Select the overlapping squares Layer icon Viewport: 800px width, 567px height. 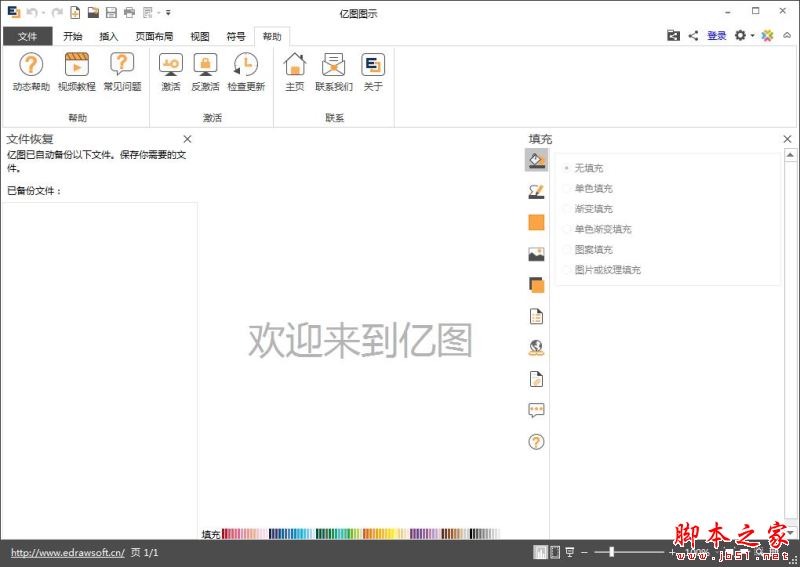pos(536,285)
